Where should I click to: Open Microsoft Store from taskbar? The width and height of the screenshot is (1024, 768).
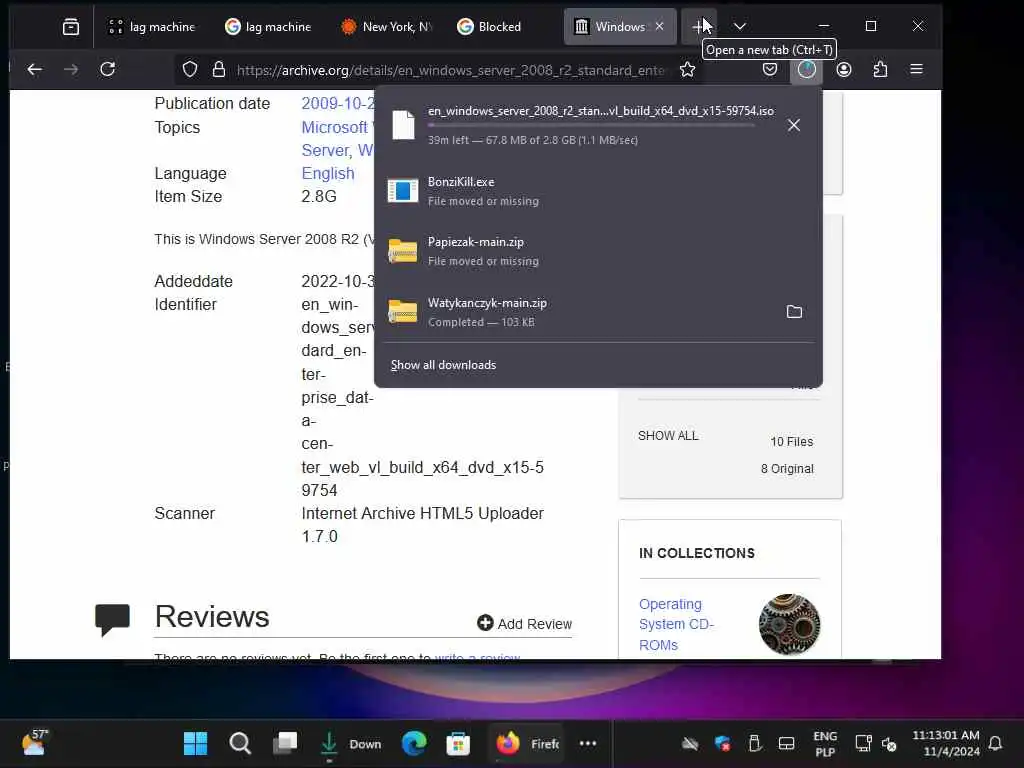pos(458,743)
